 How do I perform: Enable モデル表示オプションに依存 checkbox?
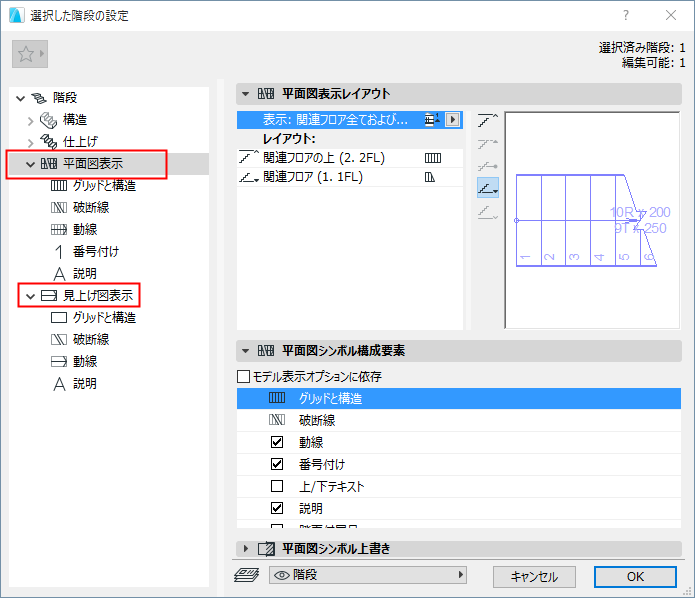point(243,376)
